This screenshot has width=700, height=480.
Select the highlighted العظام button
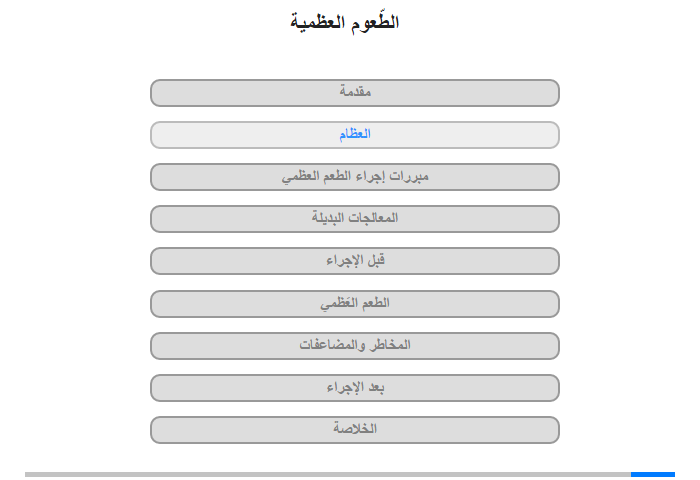354,135
